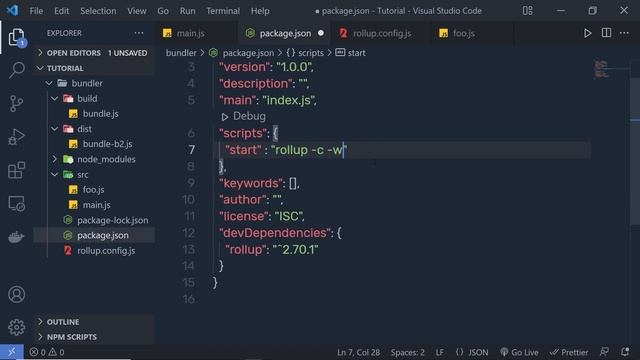
Task: Open editor More Actions ellipsis
Action: pos(624,33)
